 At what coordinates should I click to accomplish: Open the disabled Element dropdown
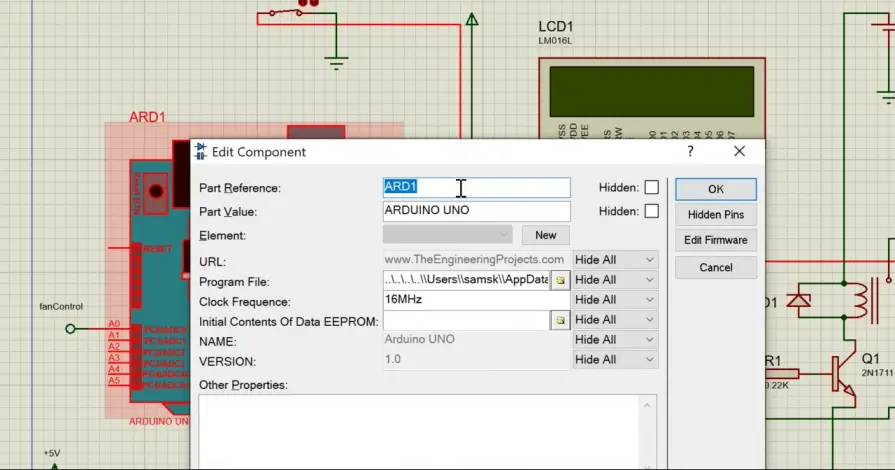(448, 235)
